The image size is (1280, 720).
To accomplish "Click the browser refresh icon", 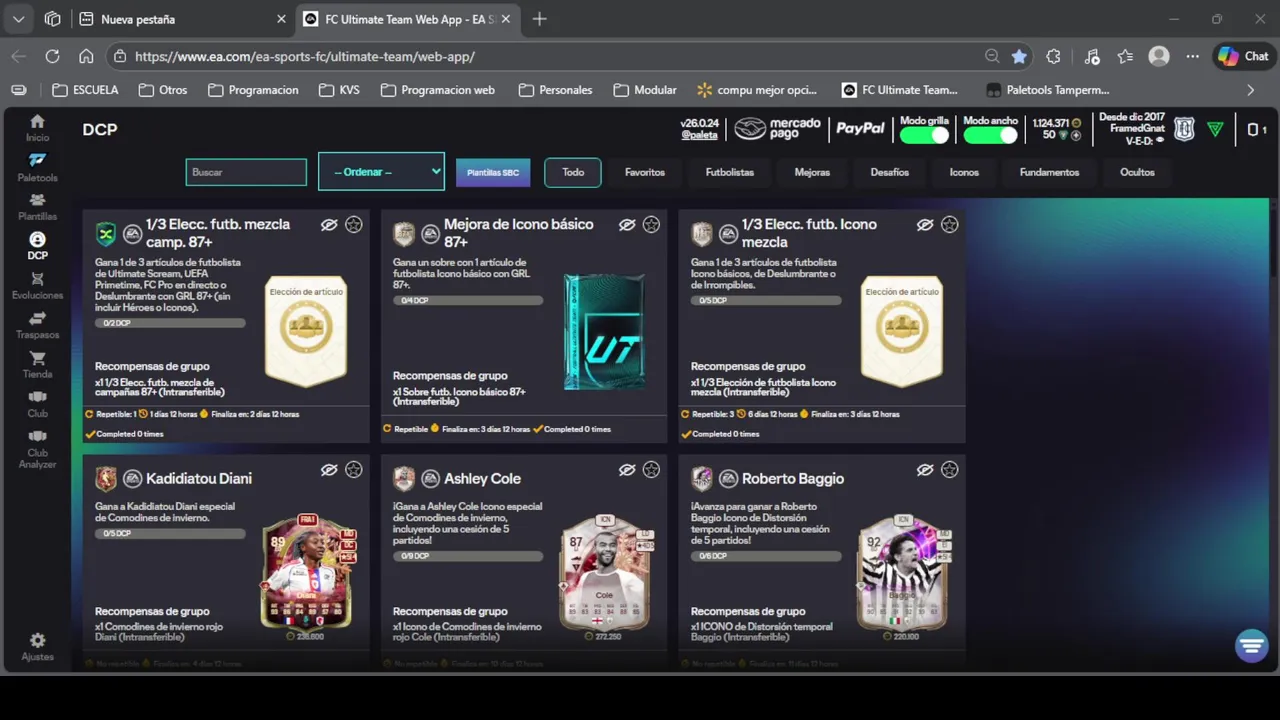I will [52, 57].
